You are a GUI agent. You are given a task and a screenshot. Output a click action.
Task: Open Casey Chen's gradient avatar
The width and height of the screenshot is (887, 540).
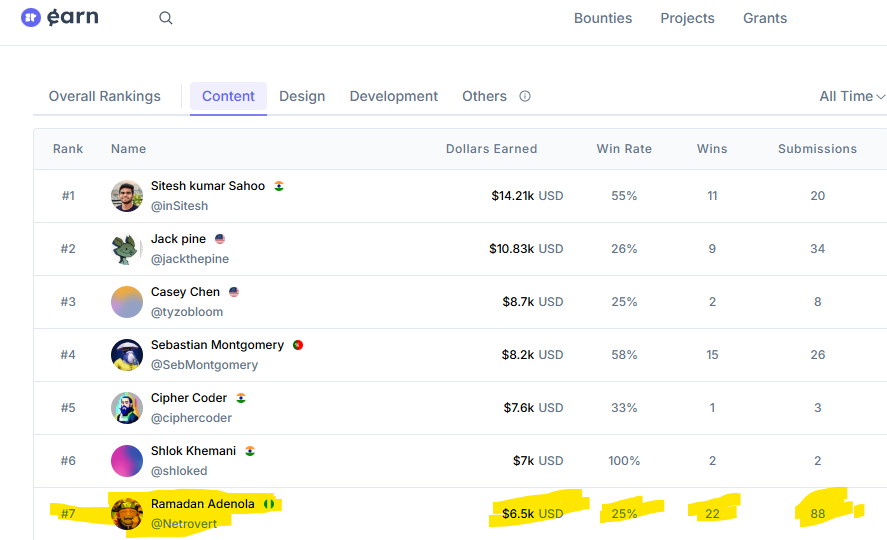[127, 302]
